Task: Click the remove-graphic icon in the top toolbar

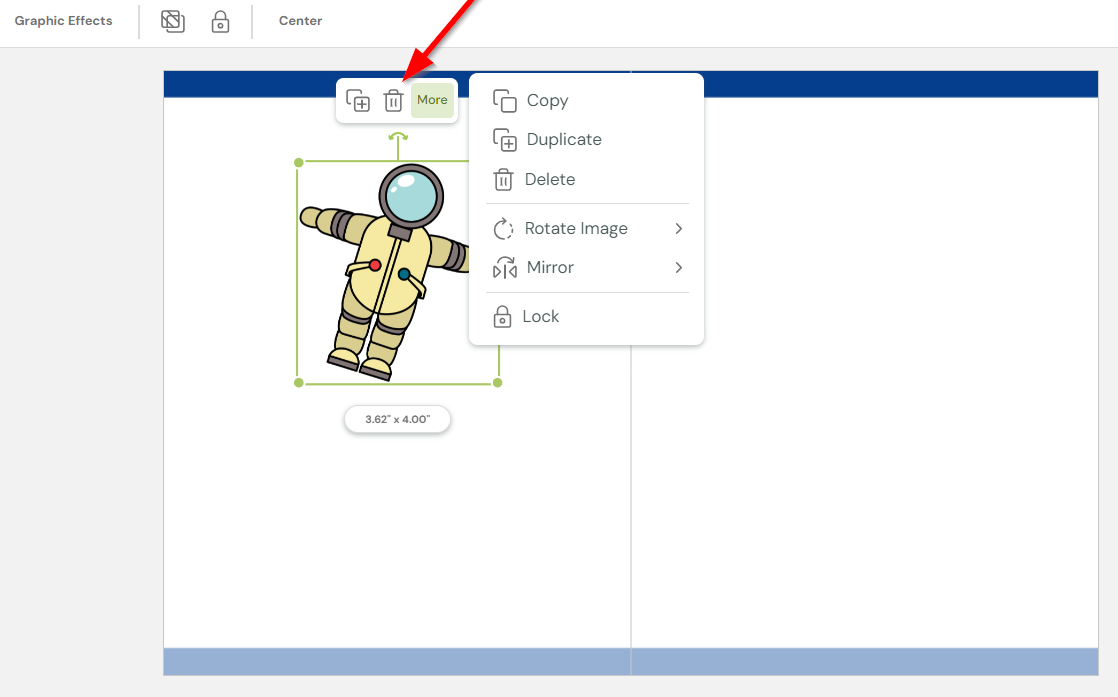Action: [x=172, y=20]
